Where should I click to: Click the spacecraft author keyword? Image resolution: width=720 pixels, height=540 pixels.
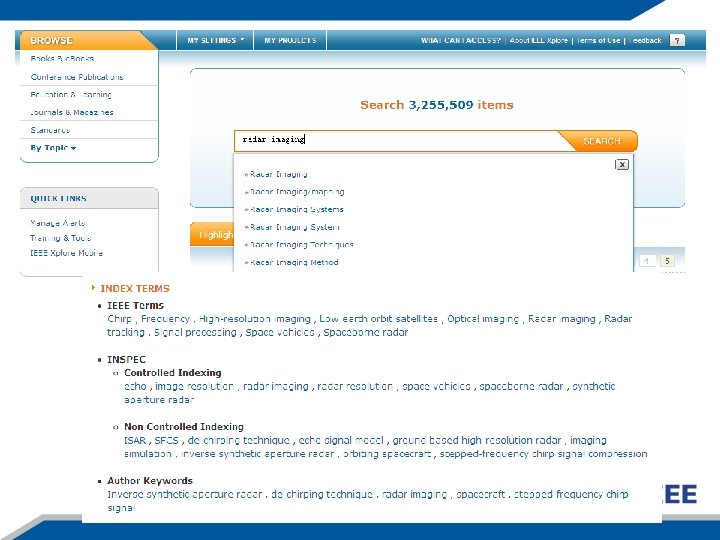coord(481,495)
